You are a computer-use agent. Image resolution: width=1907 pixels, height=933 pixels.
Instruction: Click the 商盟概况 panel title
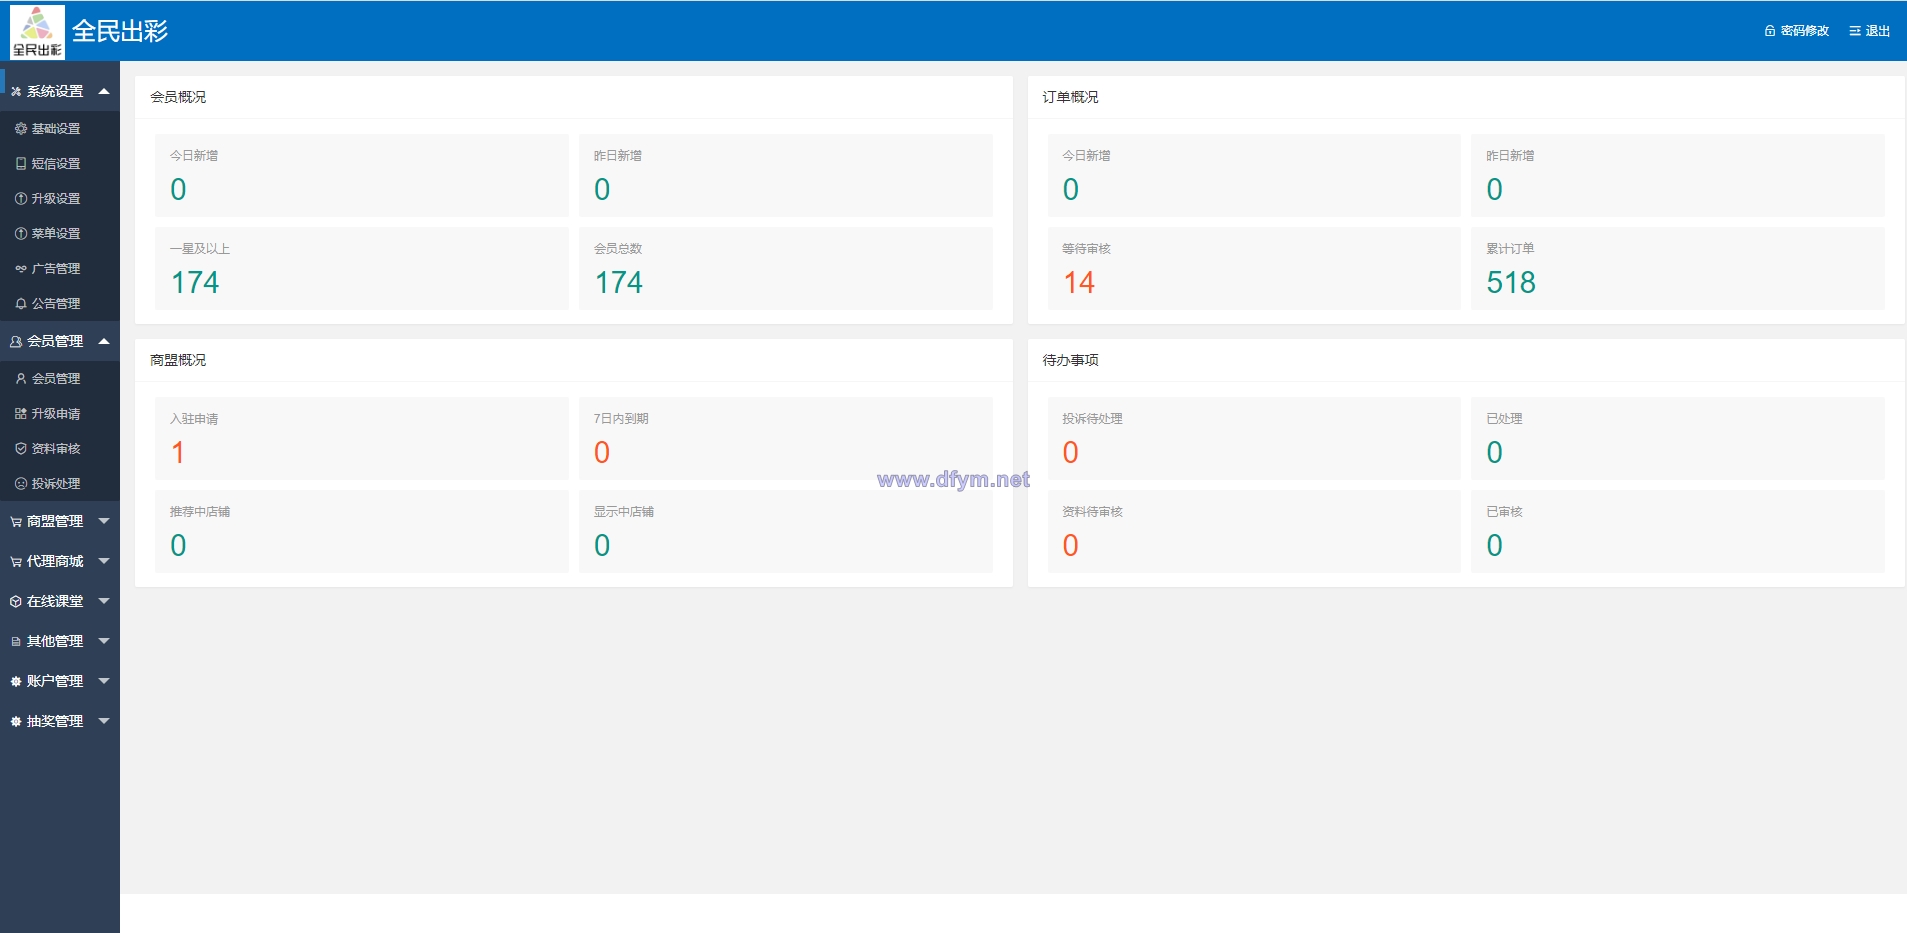(178, 360)
